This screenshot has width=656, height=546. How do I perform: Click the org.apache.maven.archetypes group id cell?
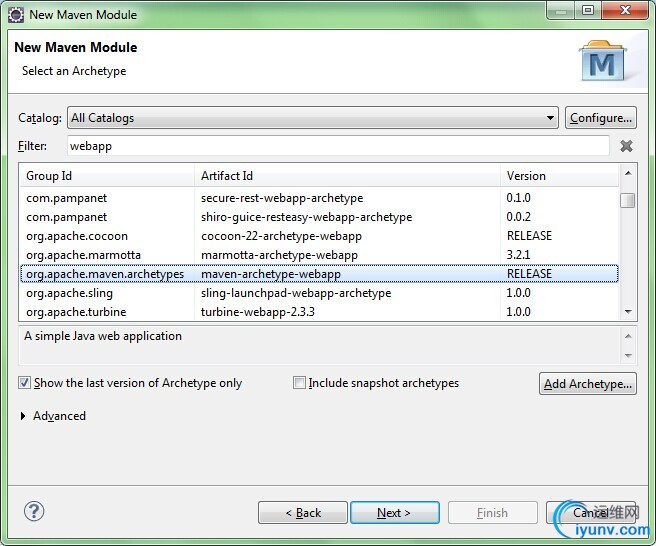pos(105,274)
